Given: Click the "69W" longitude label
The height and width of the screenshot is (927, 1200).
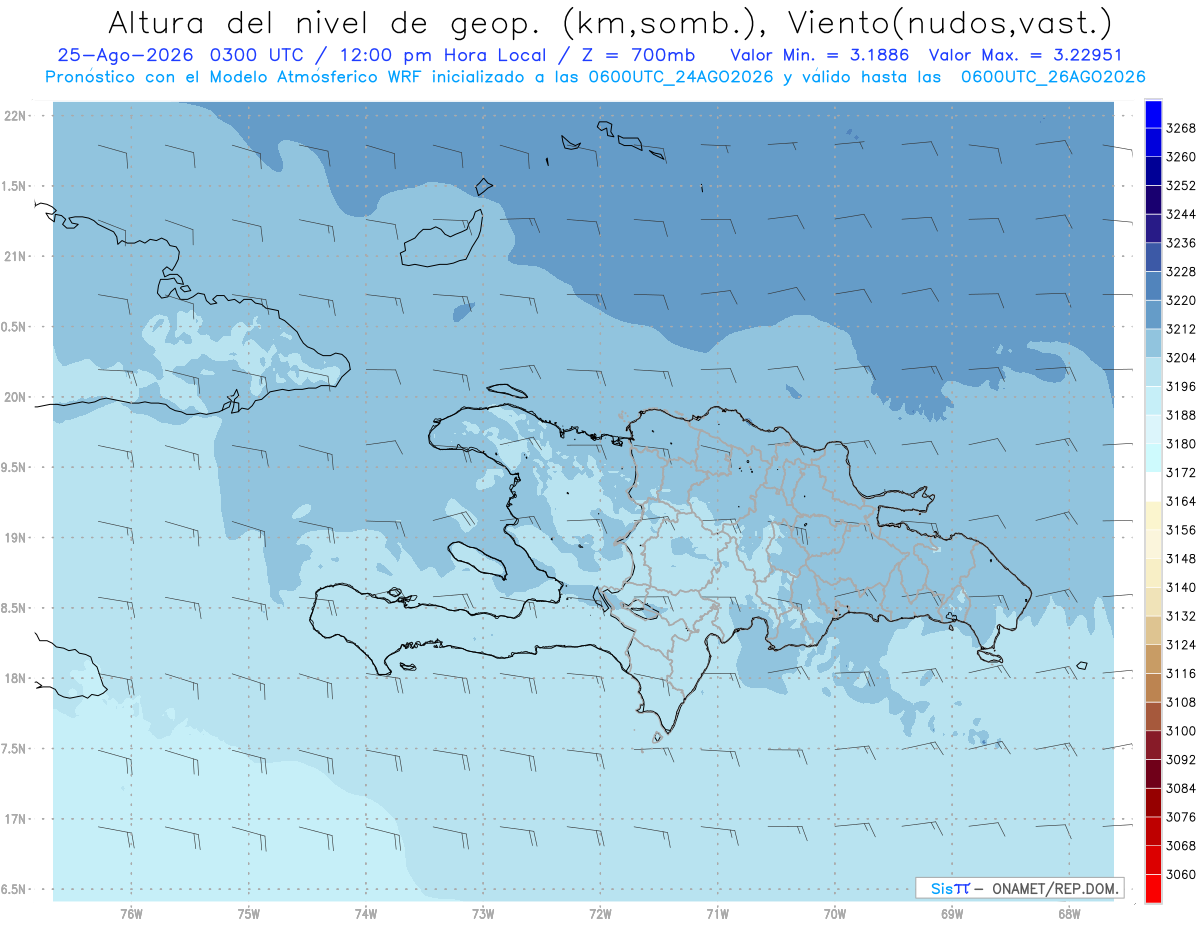Looking at the screenshot, I should click(x=952, y=913).
